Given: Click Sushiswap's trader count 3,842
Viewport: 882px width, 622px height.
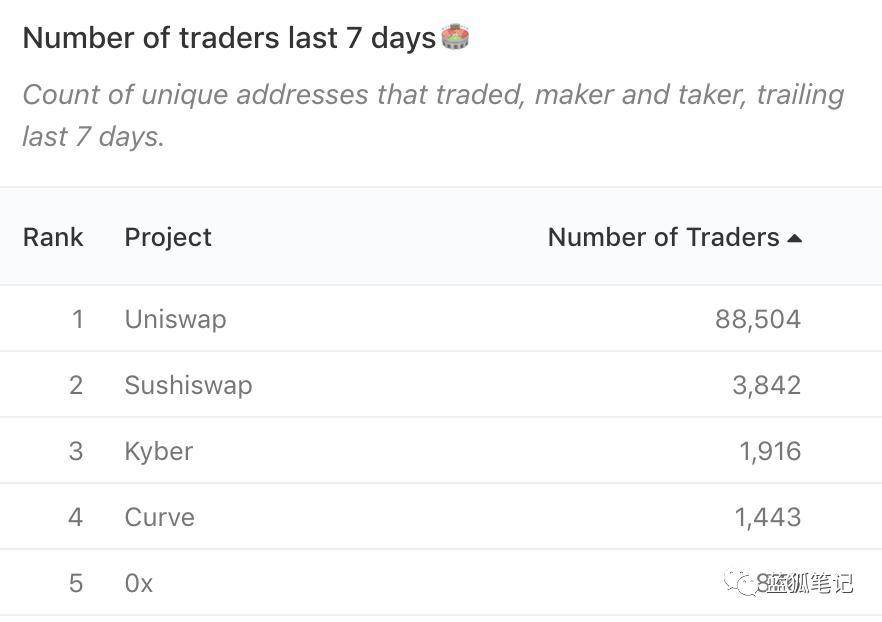Looking at the screenshot, I should pos(766,385).
